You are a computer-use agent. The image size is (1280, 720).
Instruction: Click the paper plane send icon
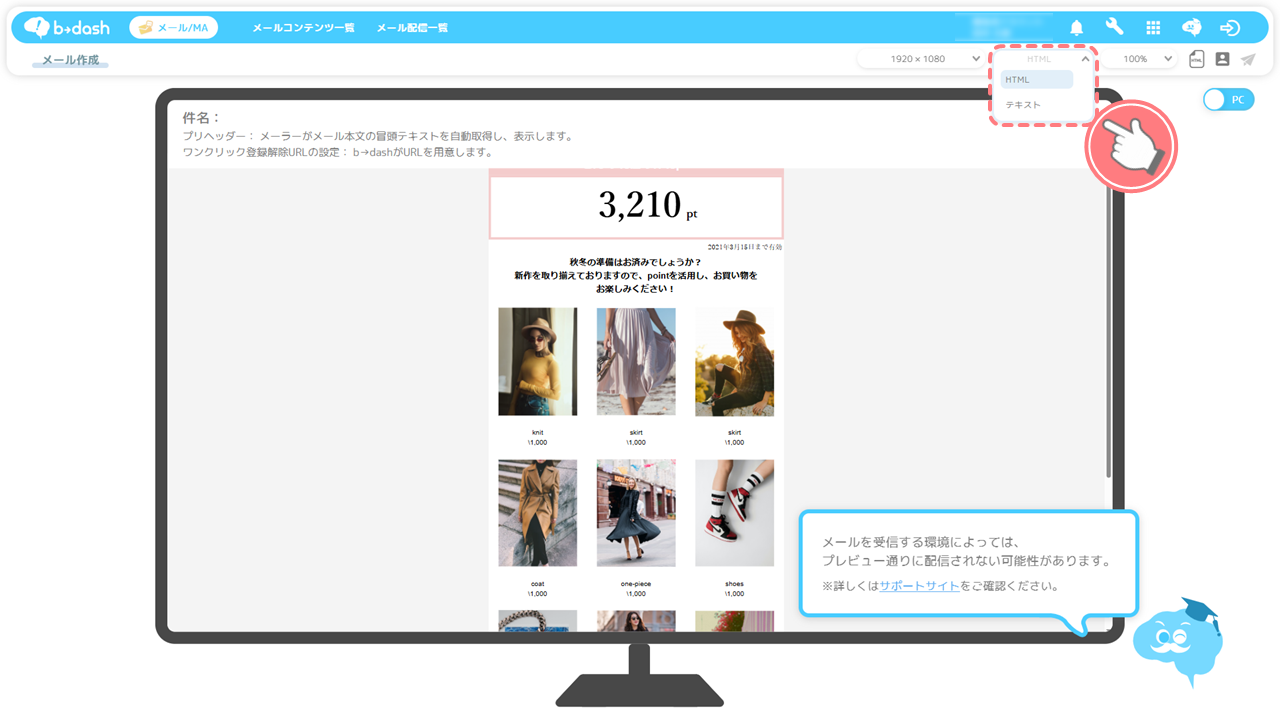[1248, 59]
